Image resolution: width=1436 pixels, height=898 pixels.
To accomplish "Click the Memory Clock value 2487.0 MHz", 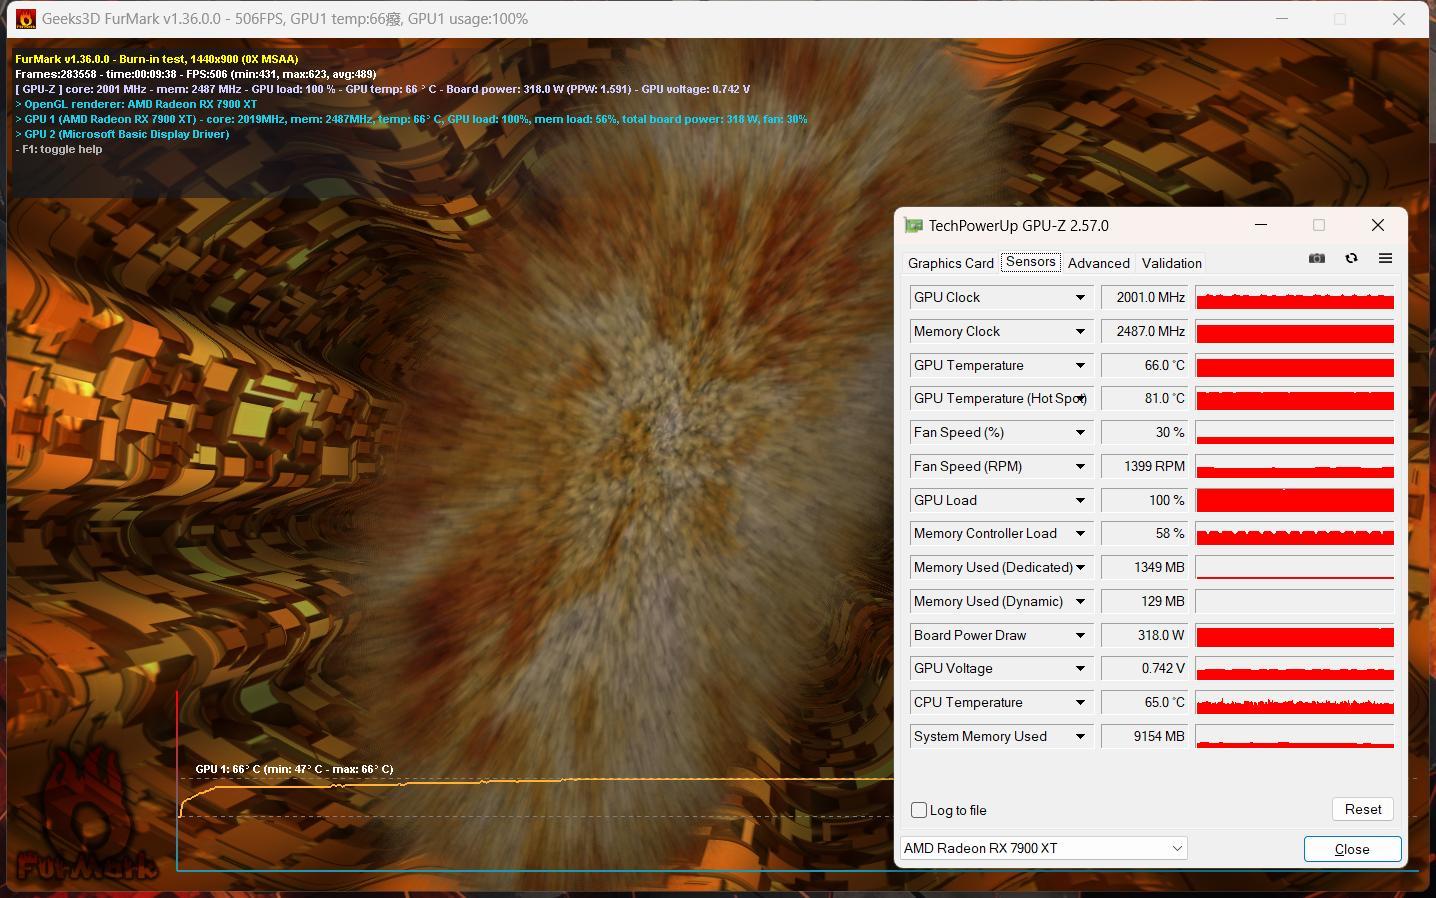I will click(x=1144, y=331).
